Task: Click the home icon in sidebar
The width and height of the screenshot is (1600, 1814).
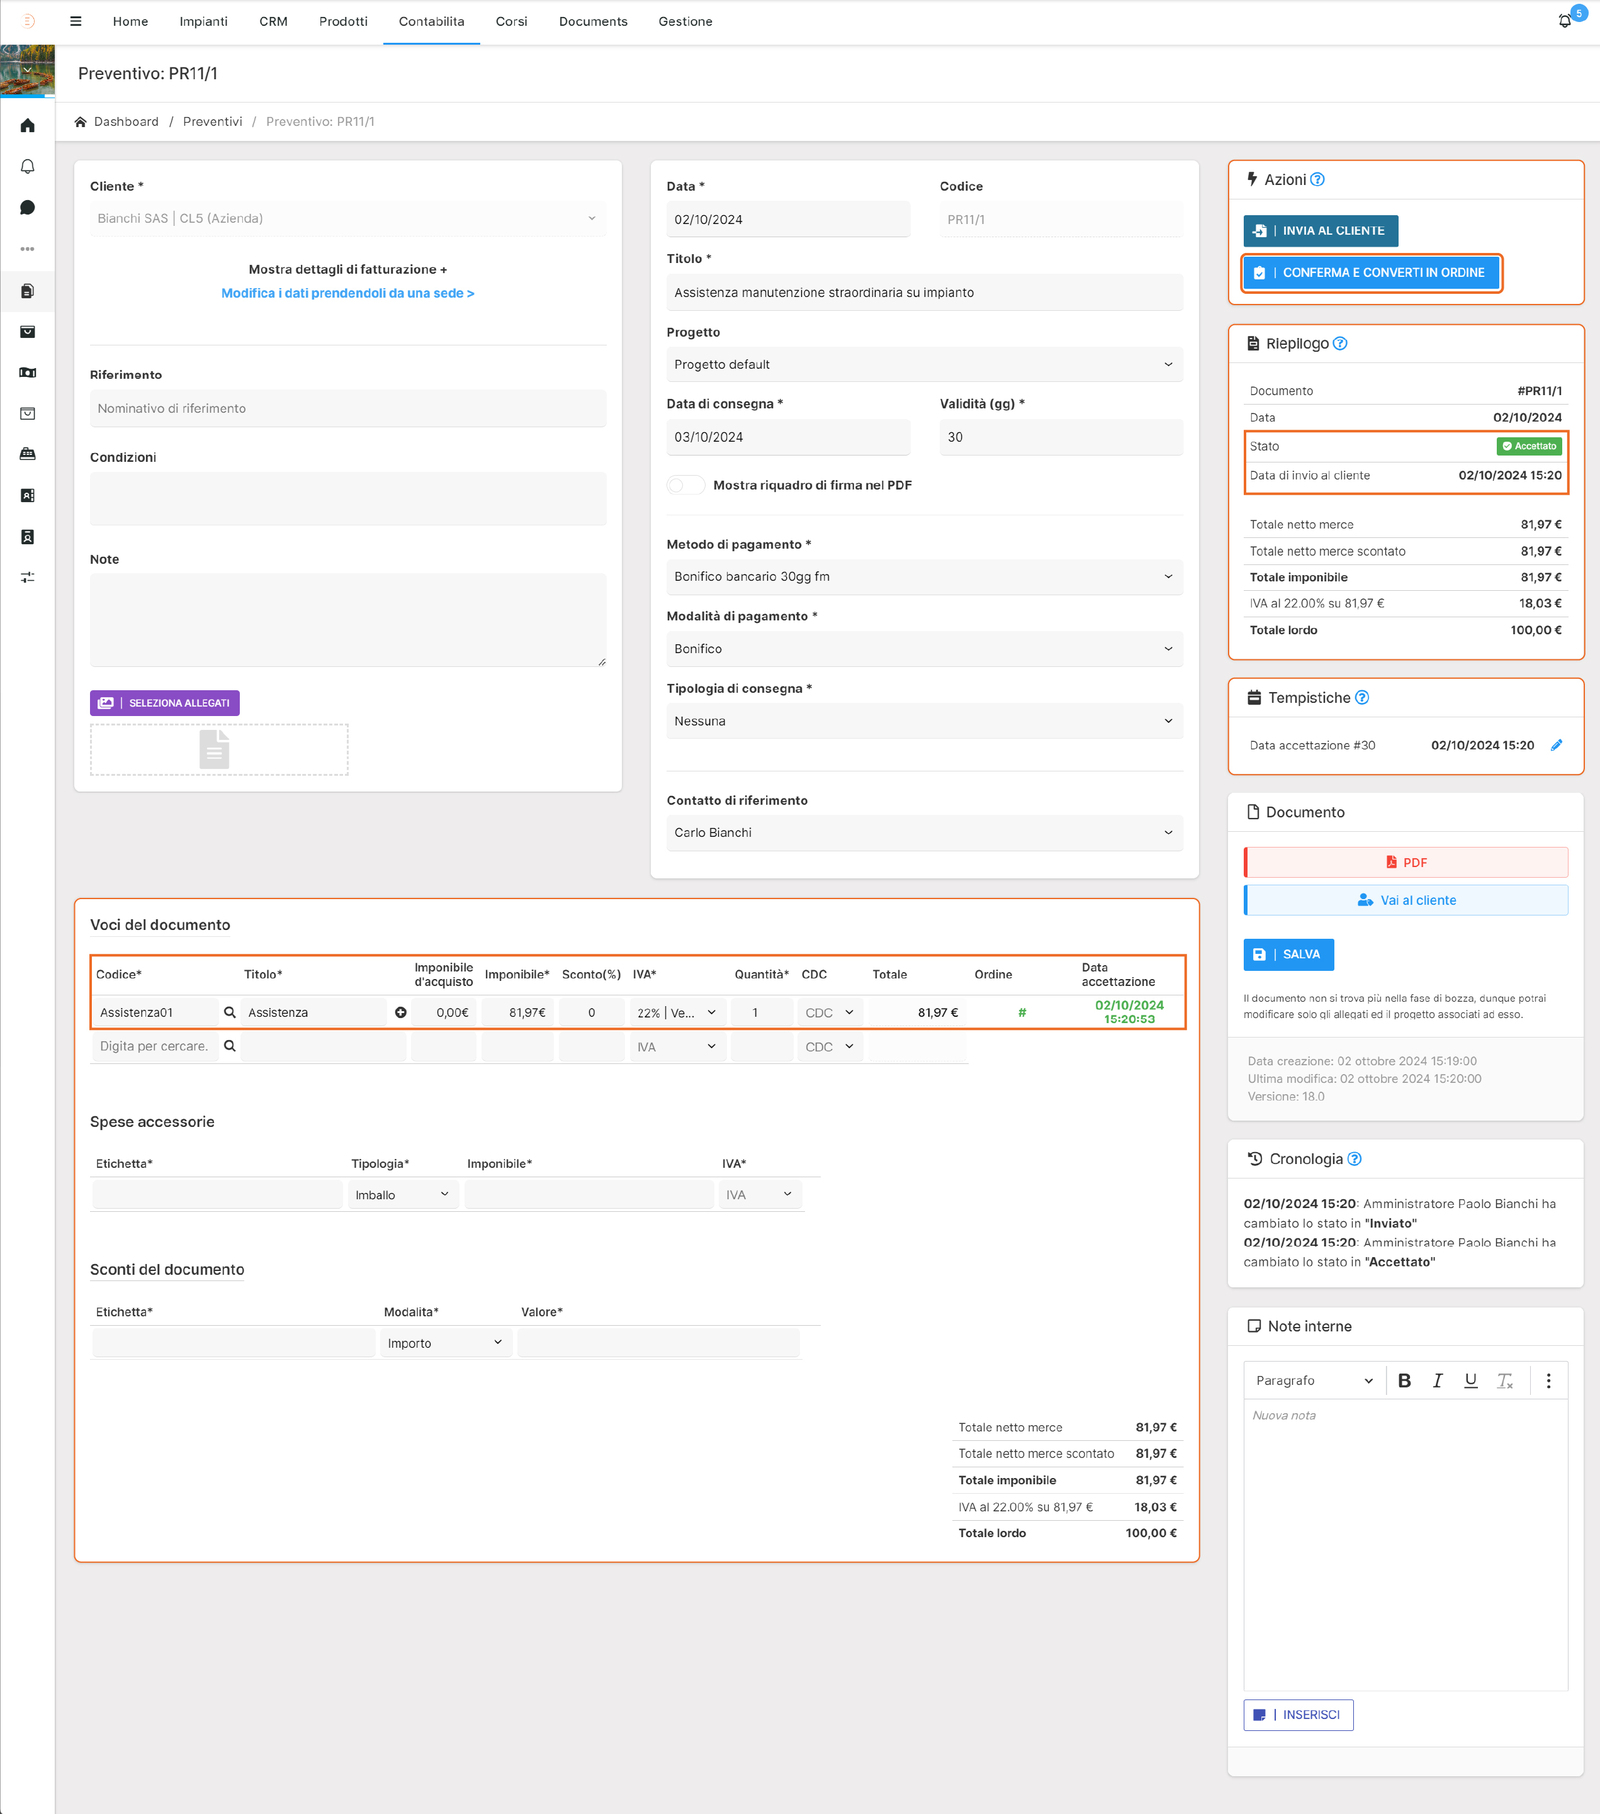Action: 28,126
